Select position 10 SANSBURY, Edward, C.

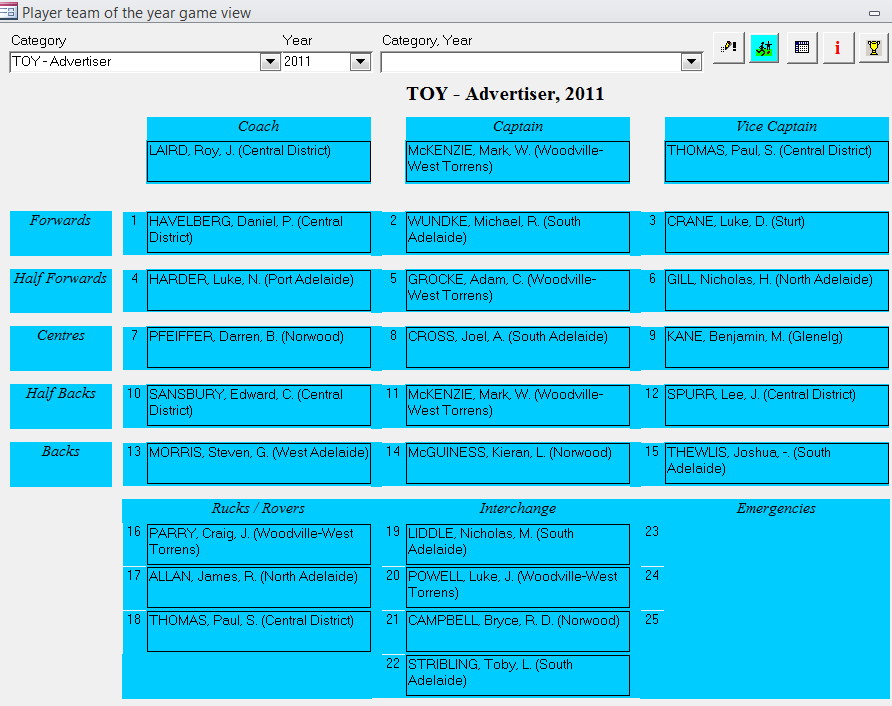[x=258, y=405]
